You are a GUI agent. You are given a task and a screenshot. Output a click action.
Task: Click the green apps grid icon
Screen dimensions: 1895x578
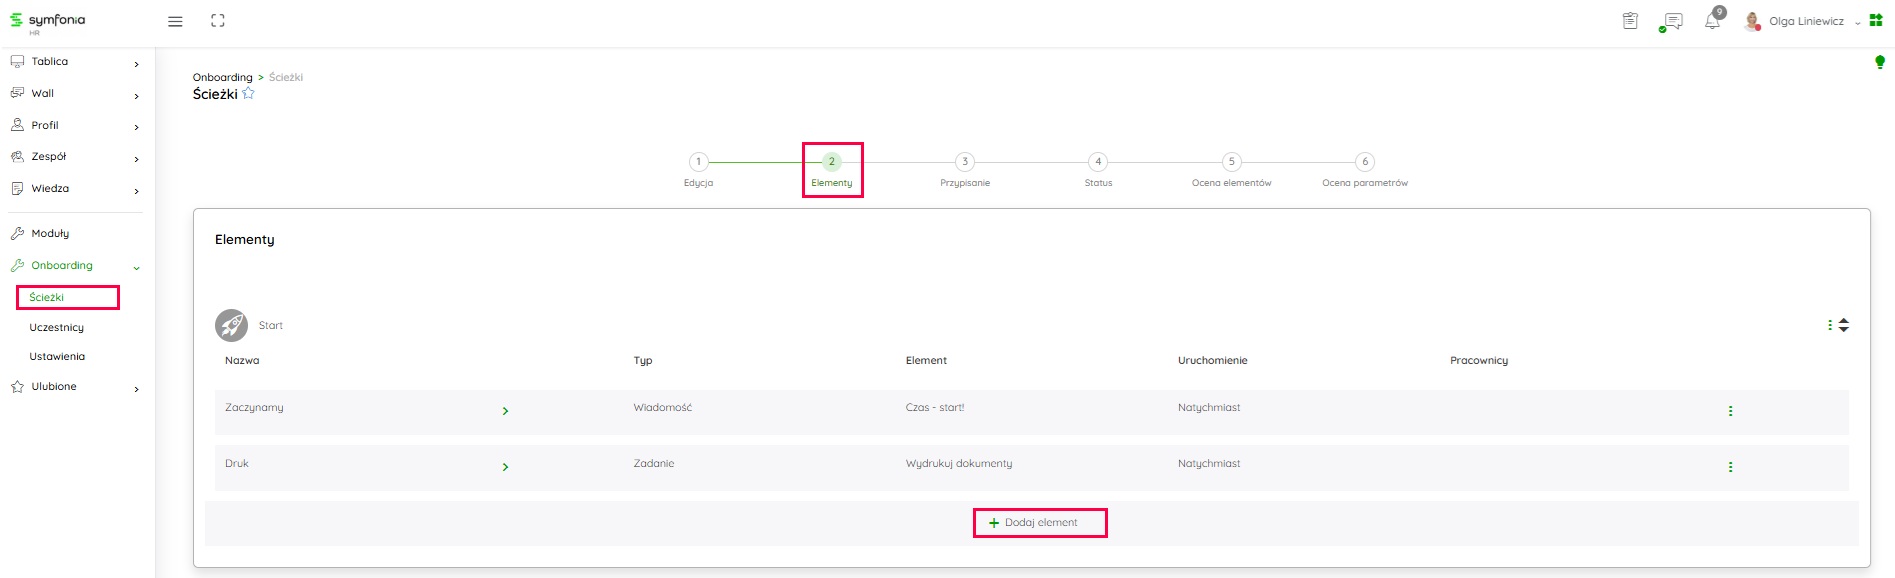(1876, 20)
